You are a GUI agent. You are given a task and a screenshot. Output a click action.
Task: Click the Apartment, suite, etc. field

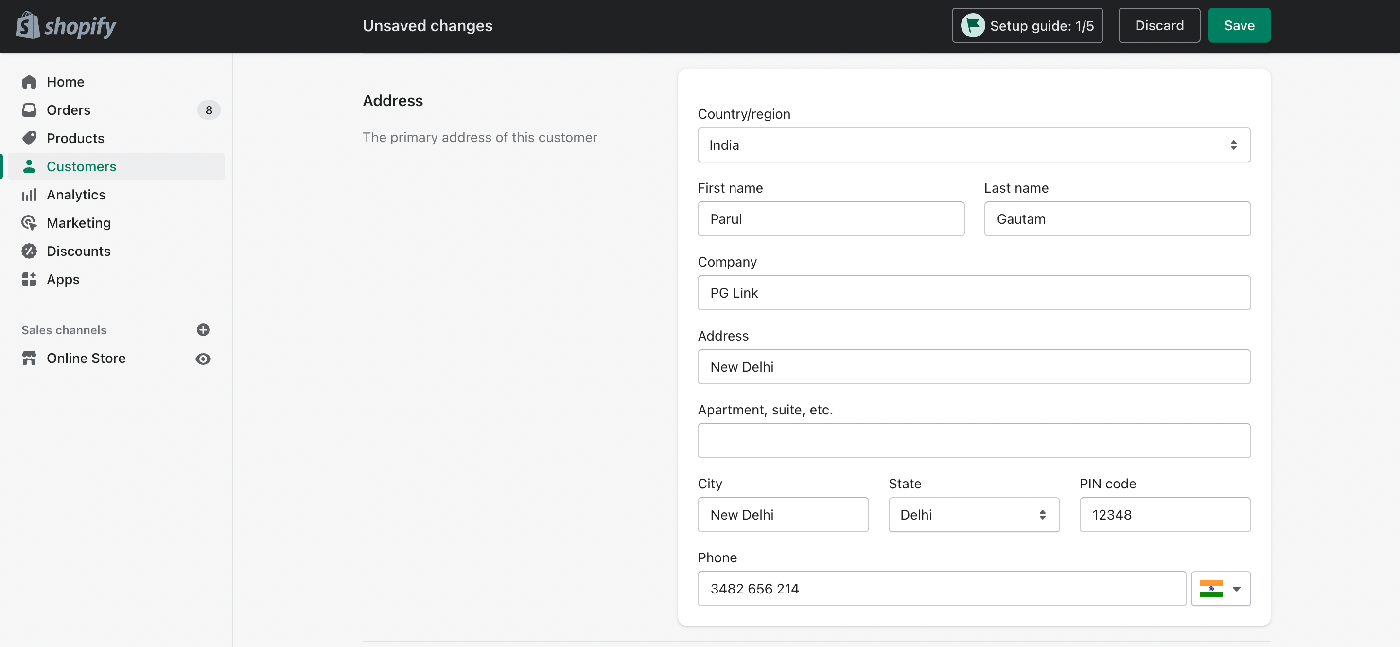point(974,441)
